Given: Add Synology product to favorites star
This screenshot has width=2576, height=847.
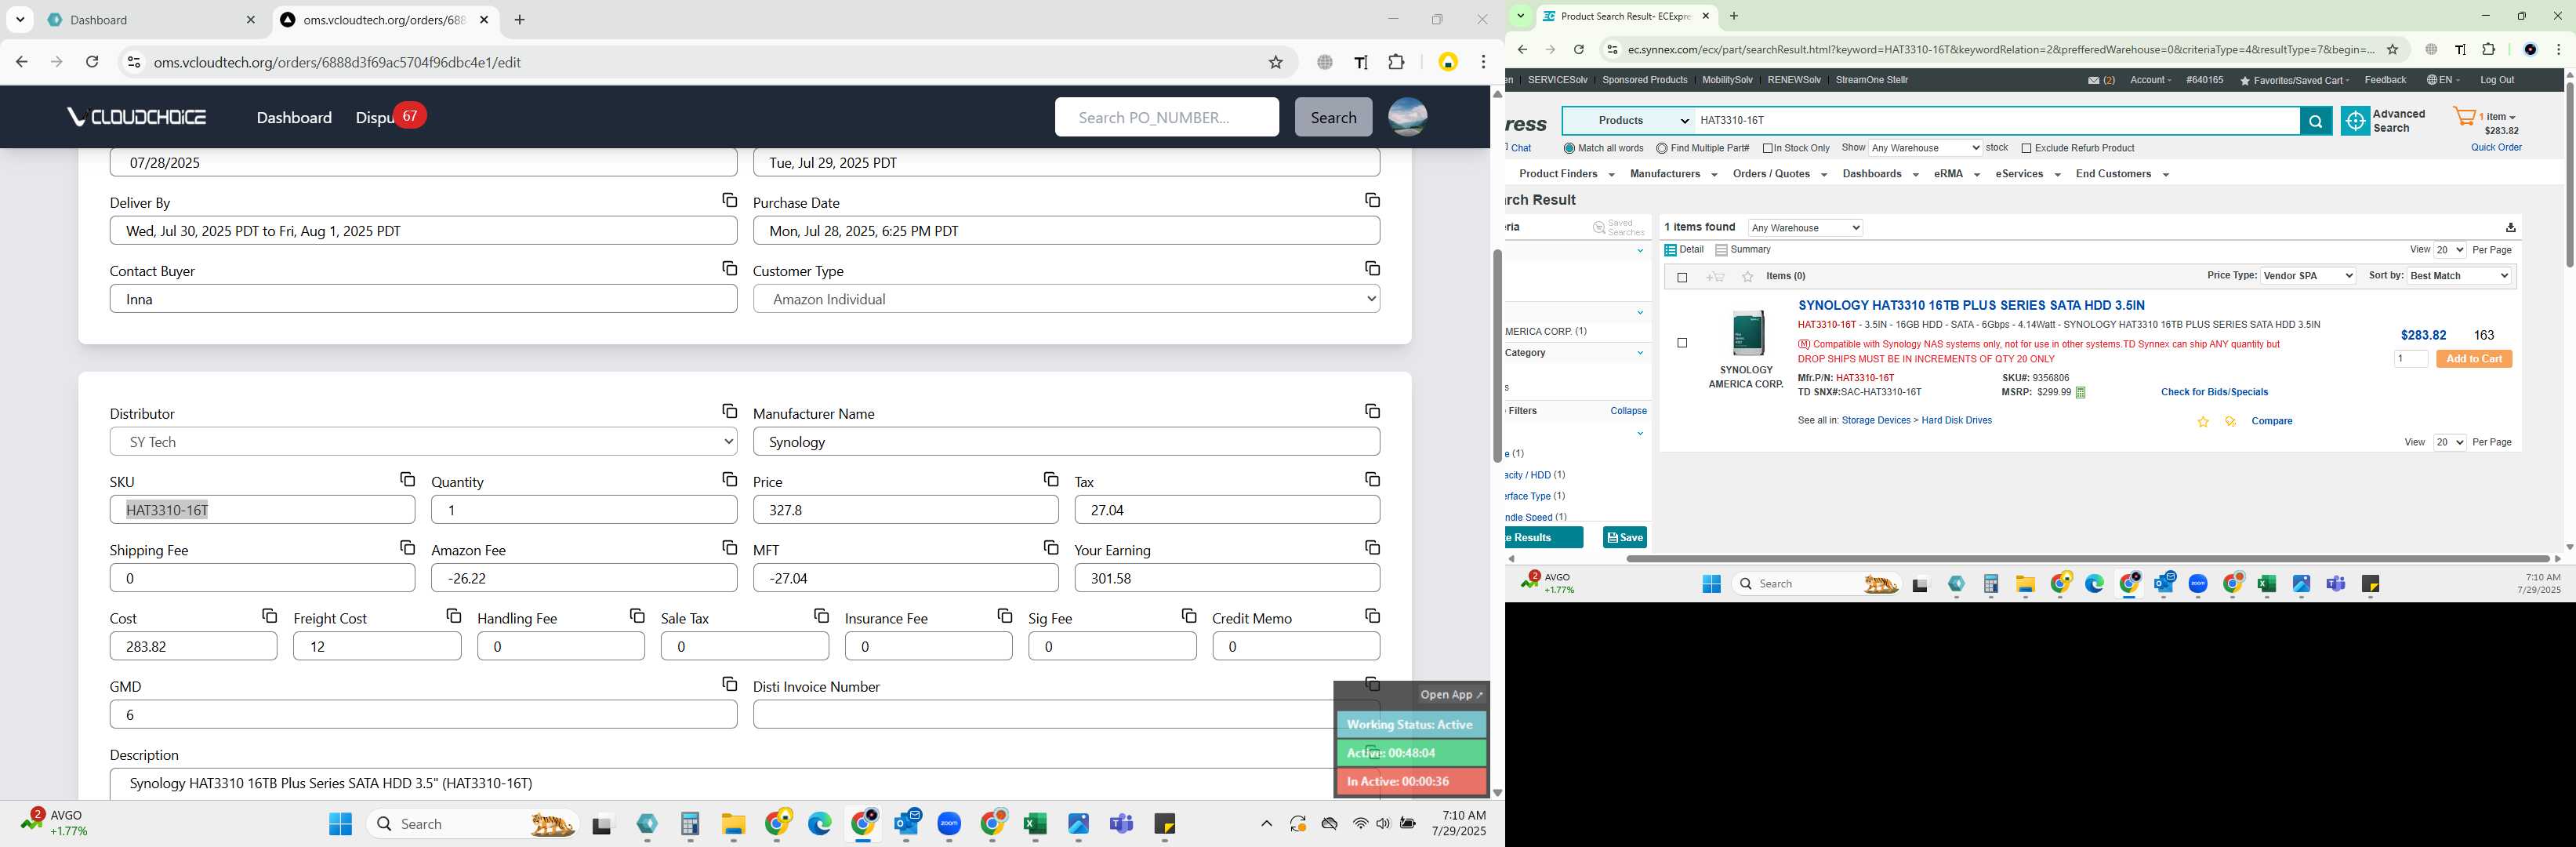Looking at the screenshot, I should (2203, 422).
